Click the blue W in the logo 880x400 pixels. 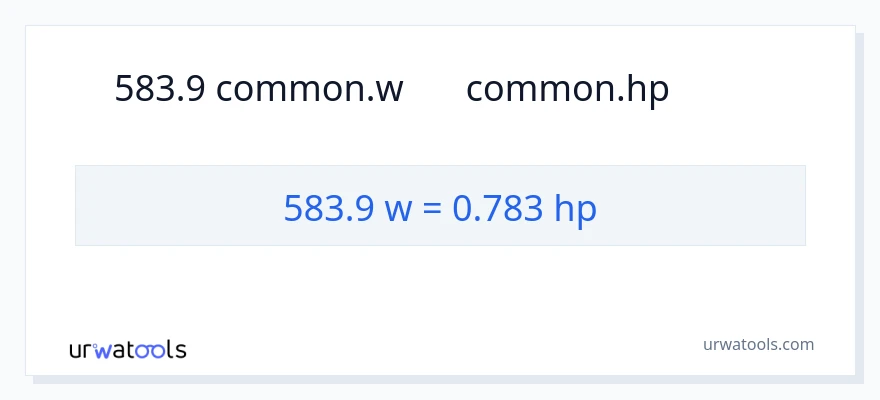[x=104, y=350]
